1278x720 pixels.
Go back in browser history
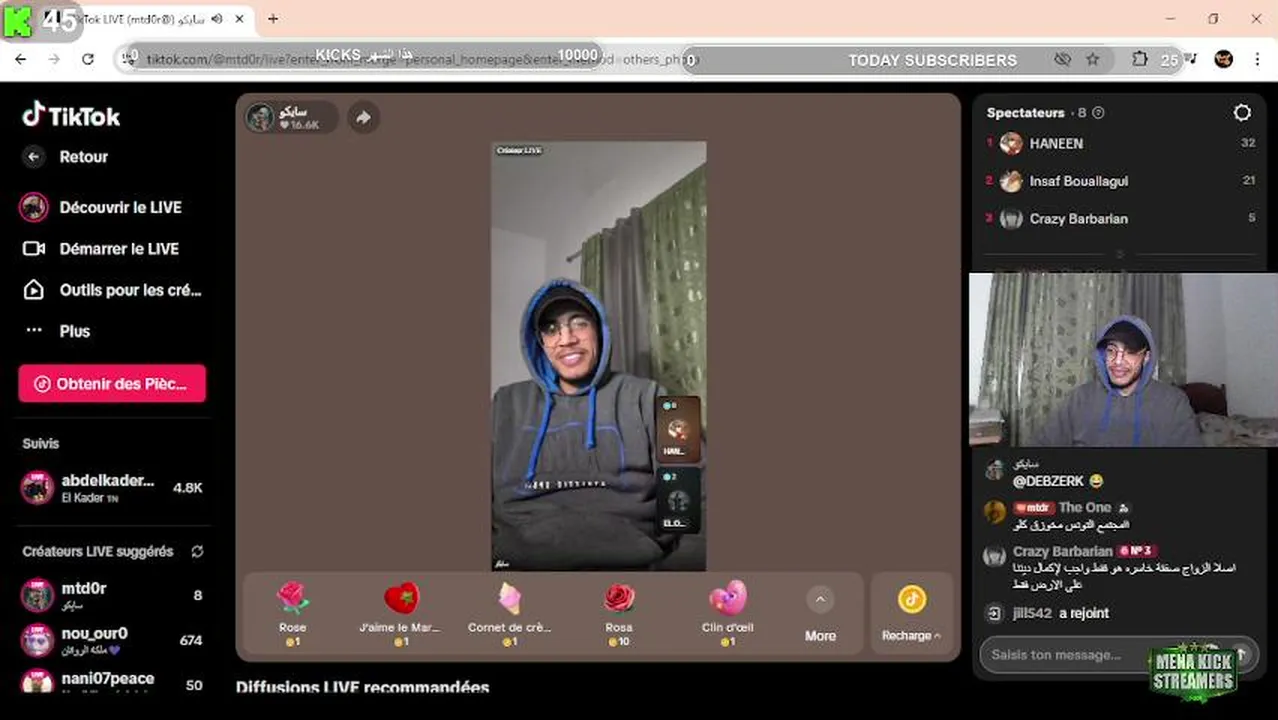pyautogui.click(x=20, y=60)
